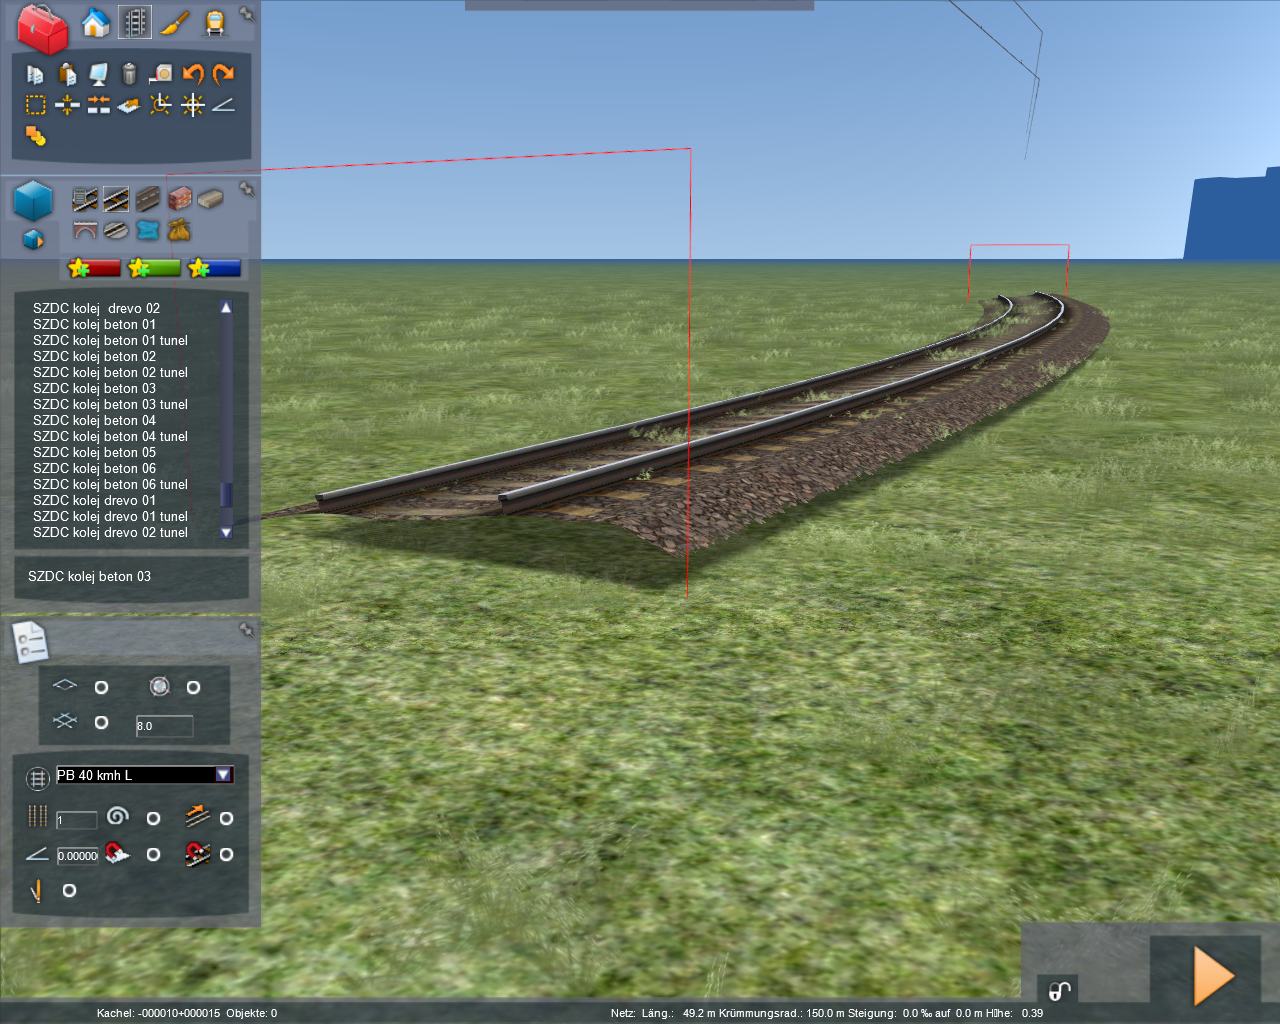Click the join tracks icon
The image size is (1280, 1024).
click(98, 104)
